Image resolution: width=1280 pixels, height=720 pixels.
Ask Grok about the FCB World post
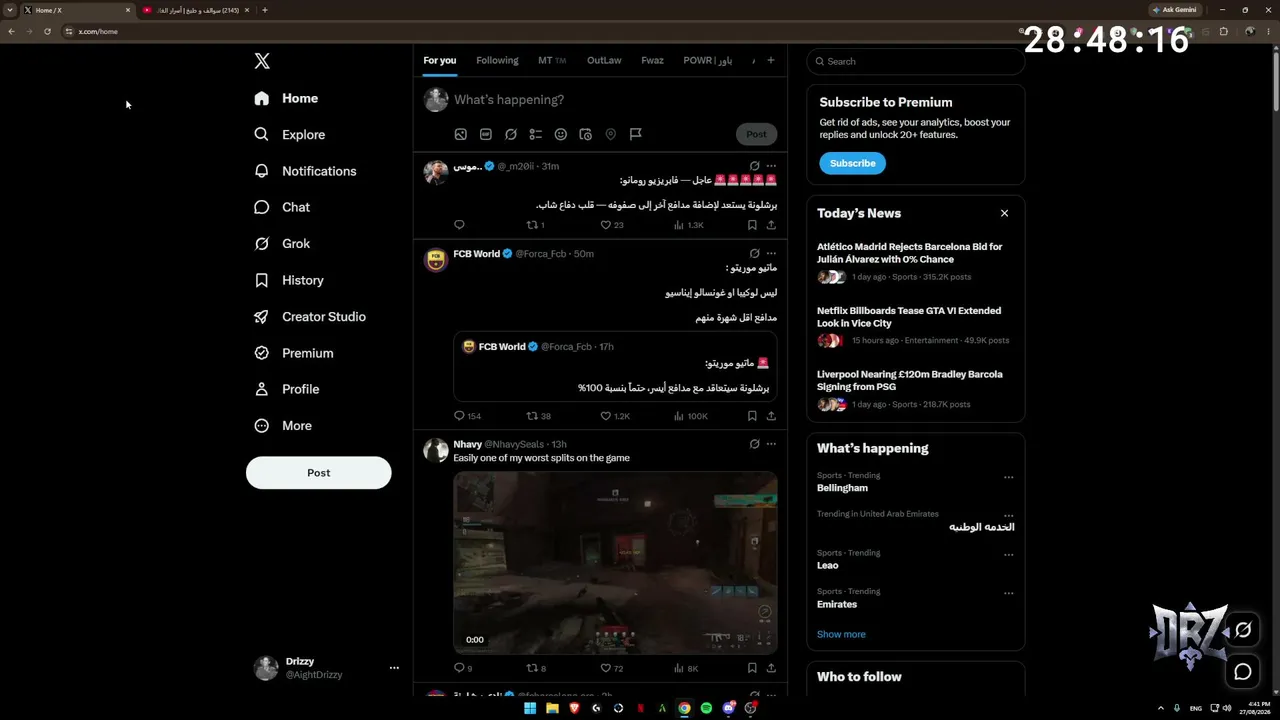[754, 254]
